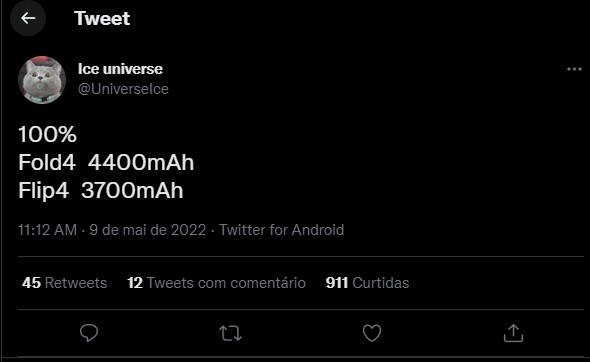Click the Tweet header title
The image size is (590, 362).
[102, 18]
